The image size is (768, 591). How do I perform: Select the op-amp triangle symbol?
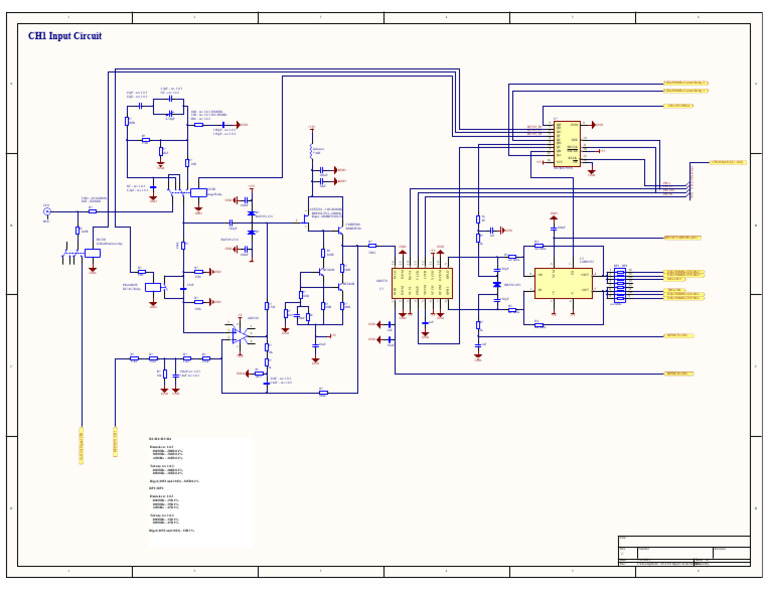pos(240,335)
